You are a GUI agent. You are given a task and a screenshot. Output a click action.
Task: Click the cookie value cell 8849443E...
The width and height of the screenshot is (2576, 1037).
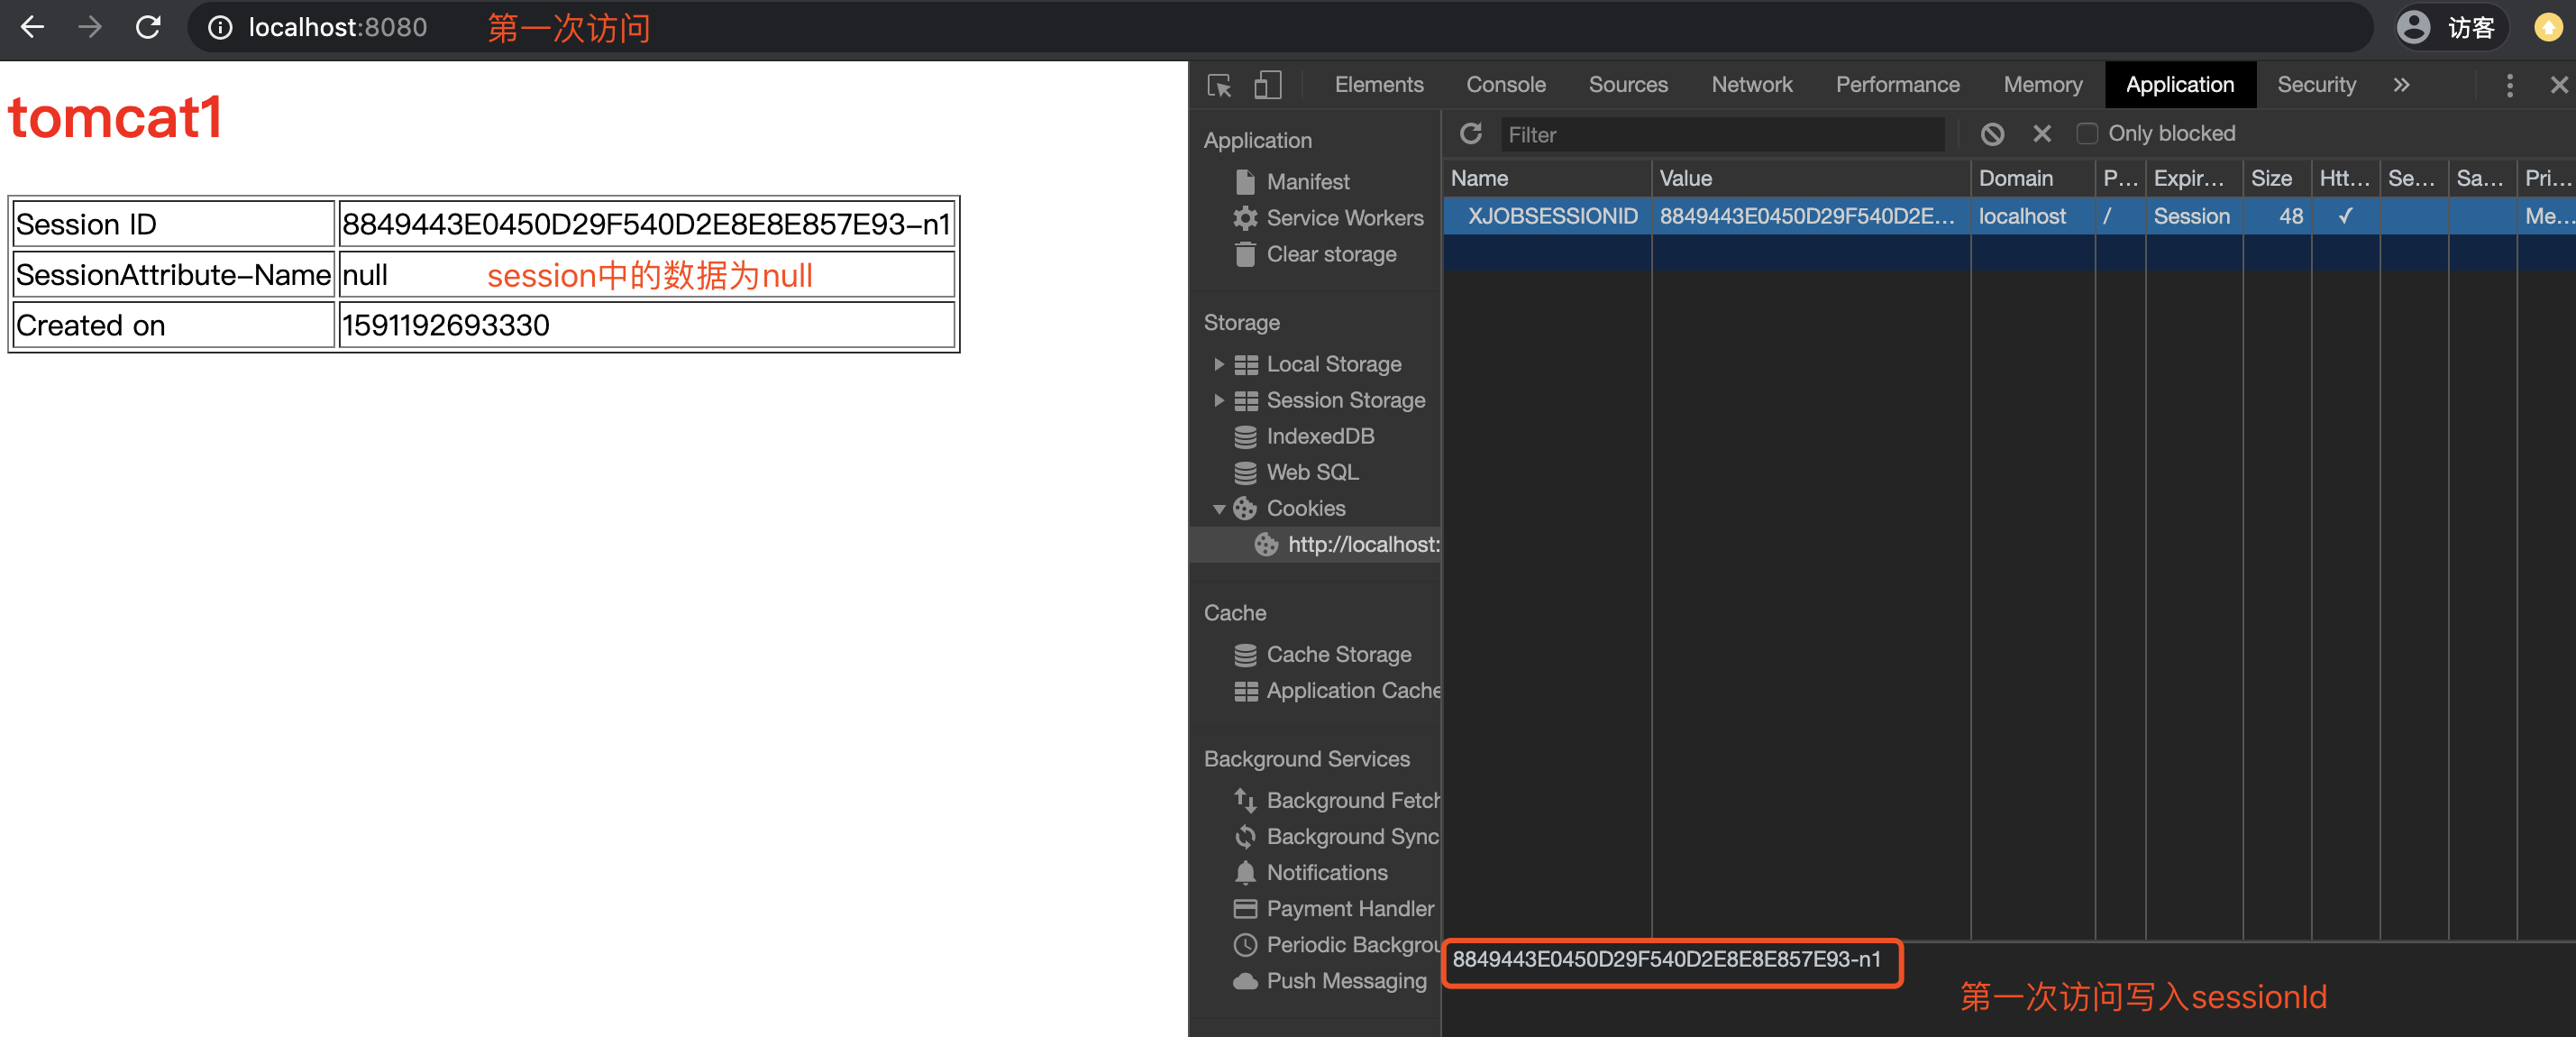[1810, 216]
